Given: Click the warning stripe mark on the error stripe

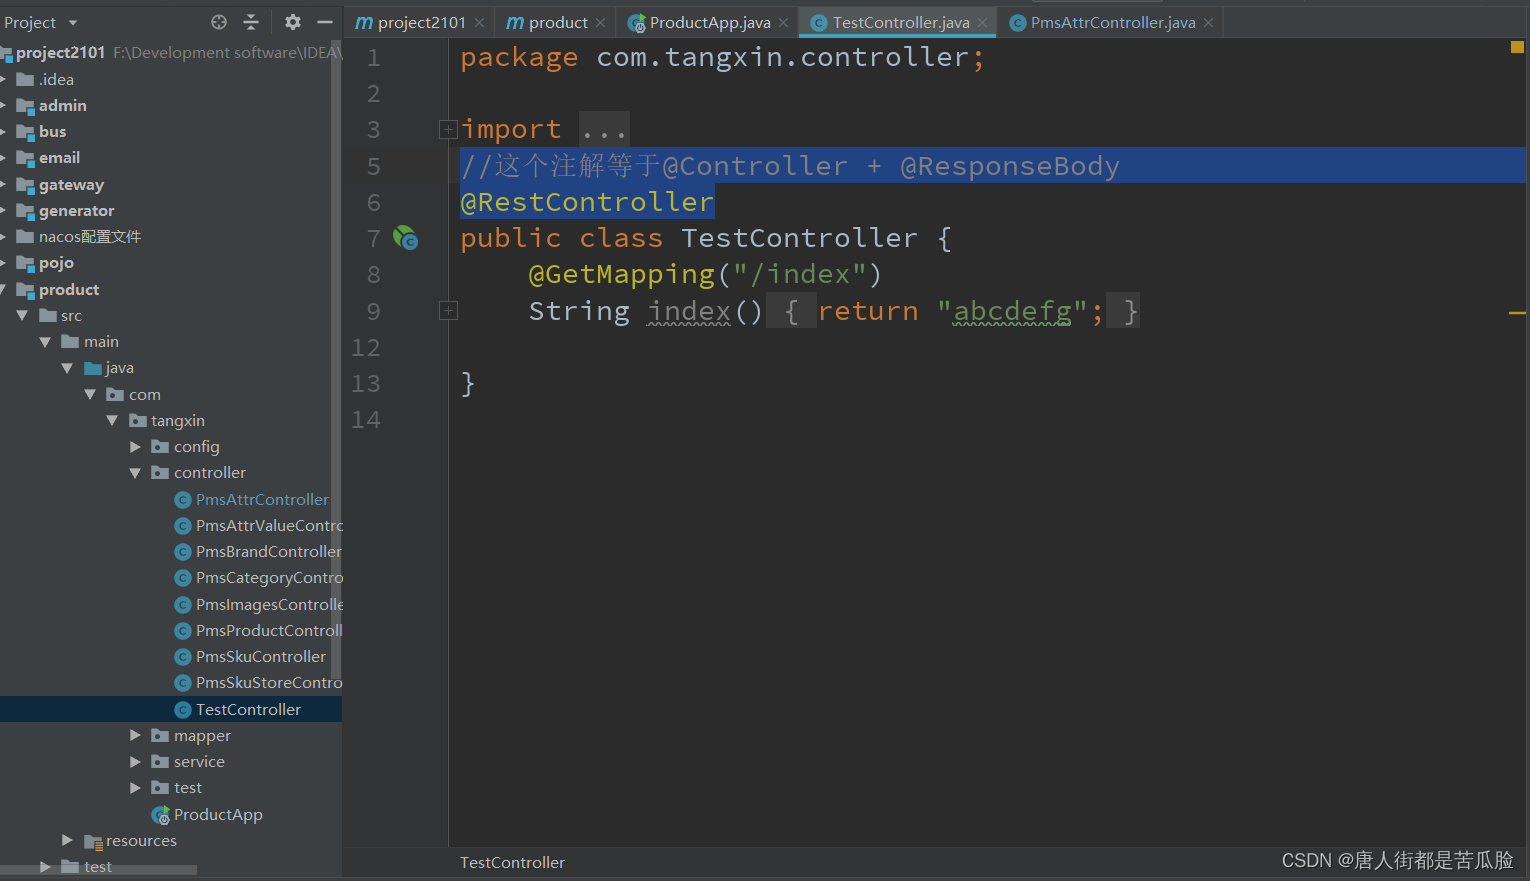Looking at the screenshot, I should [1517, 313].
